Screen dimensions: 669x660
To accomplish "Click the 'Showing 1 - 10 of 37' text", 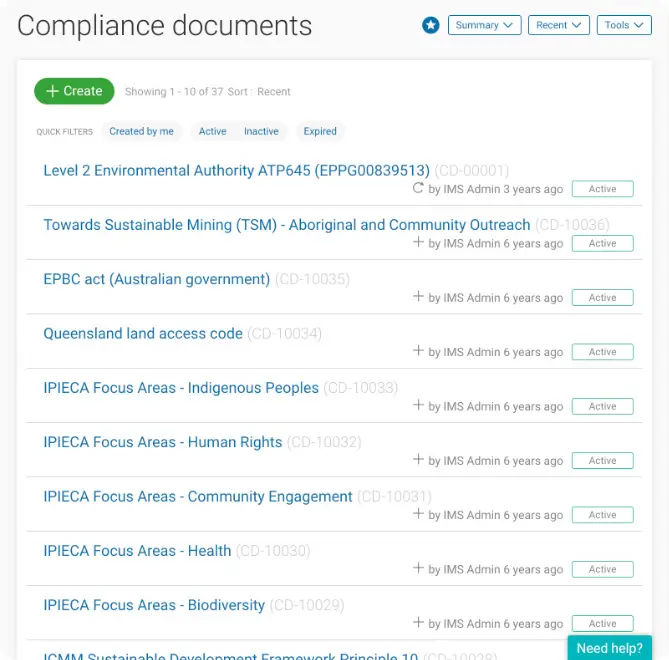I will coord(174,92).
